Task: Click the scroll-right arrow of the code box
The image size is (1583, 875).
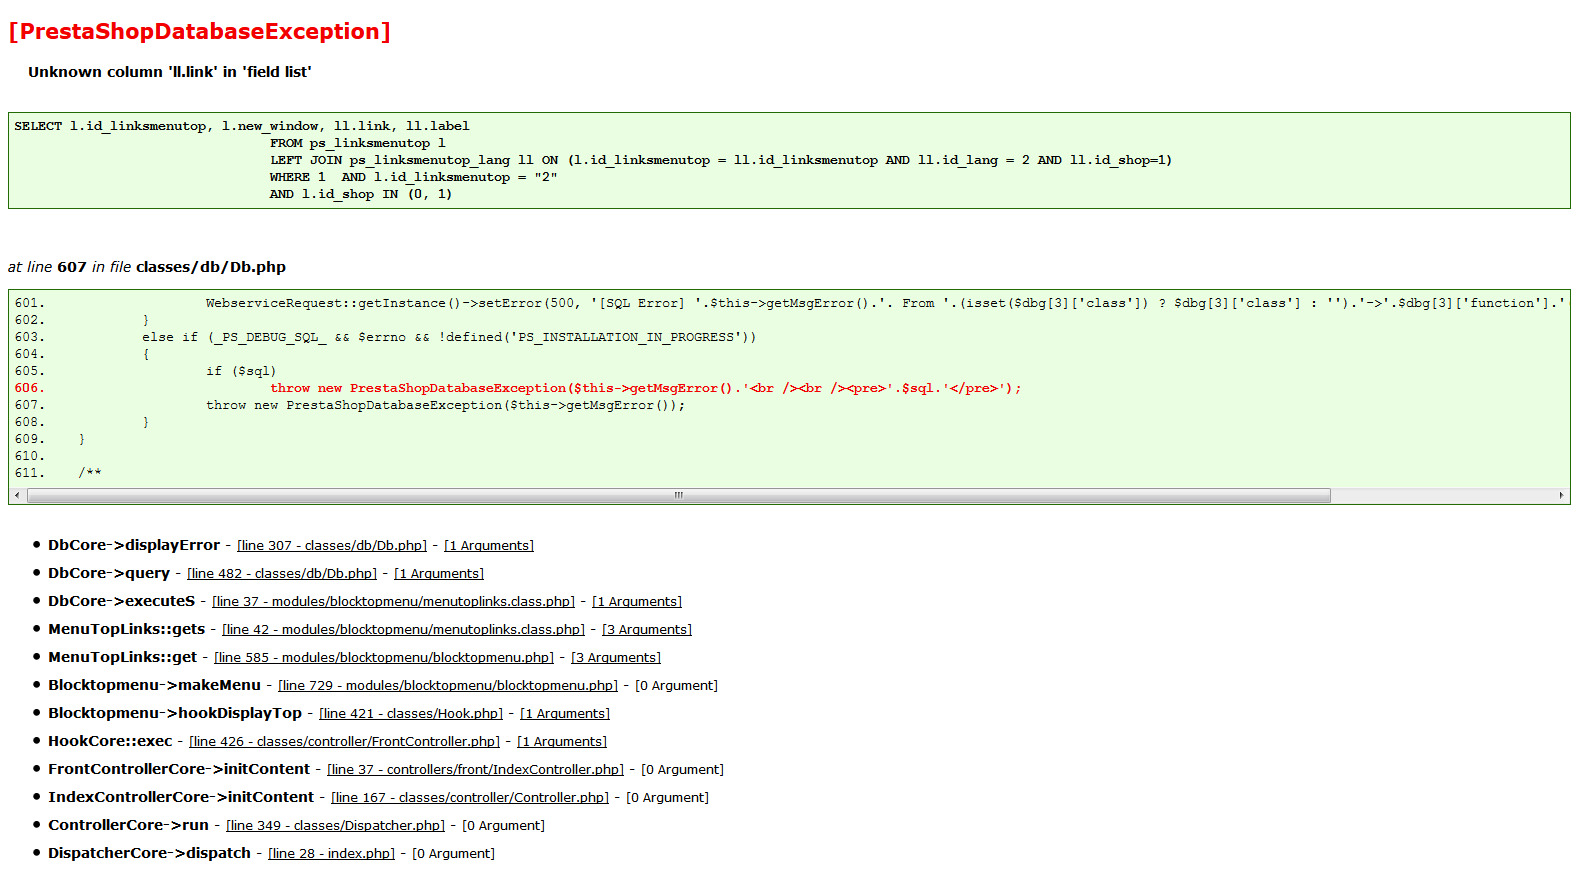Action: pyautogui.click(x=1561, y=496)
